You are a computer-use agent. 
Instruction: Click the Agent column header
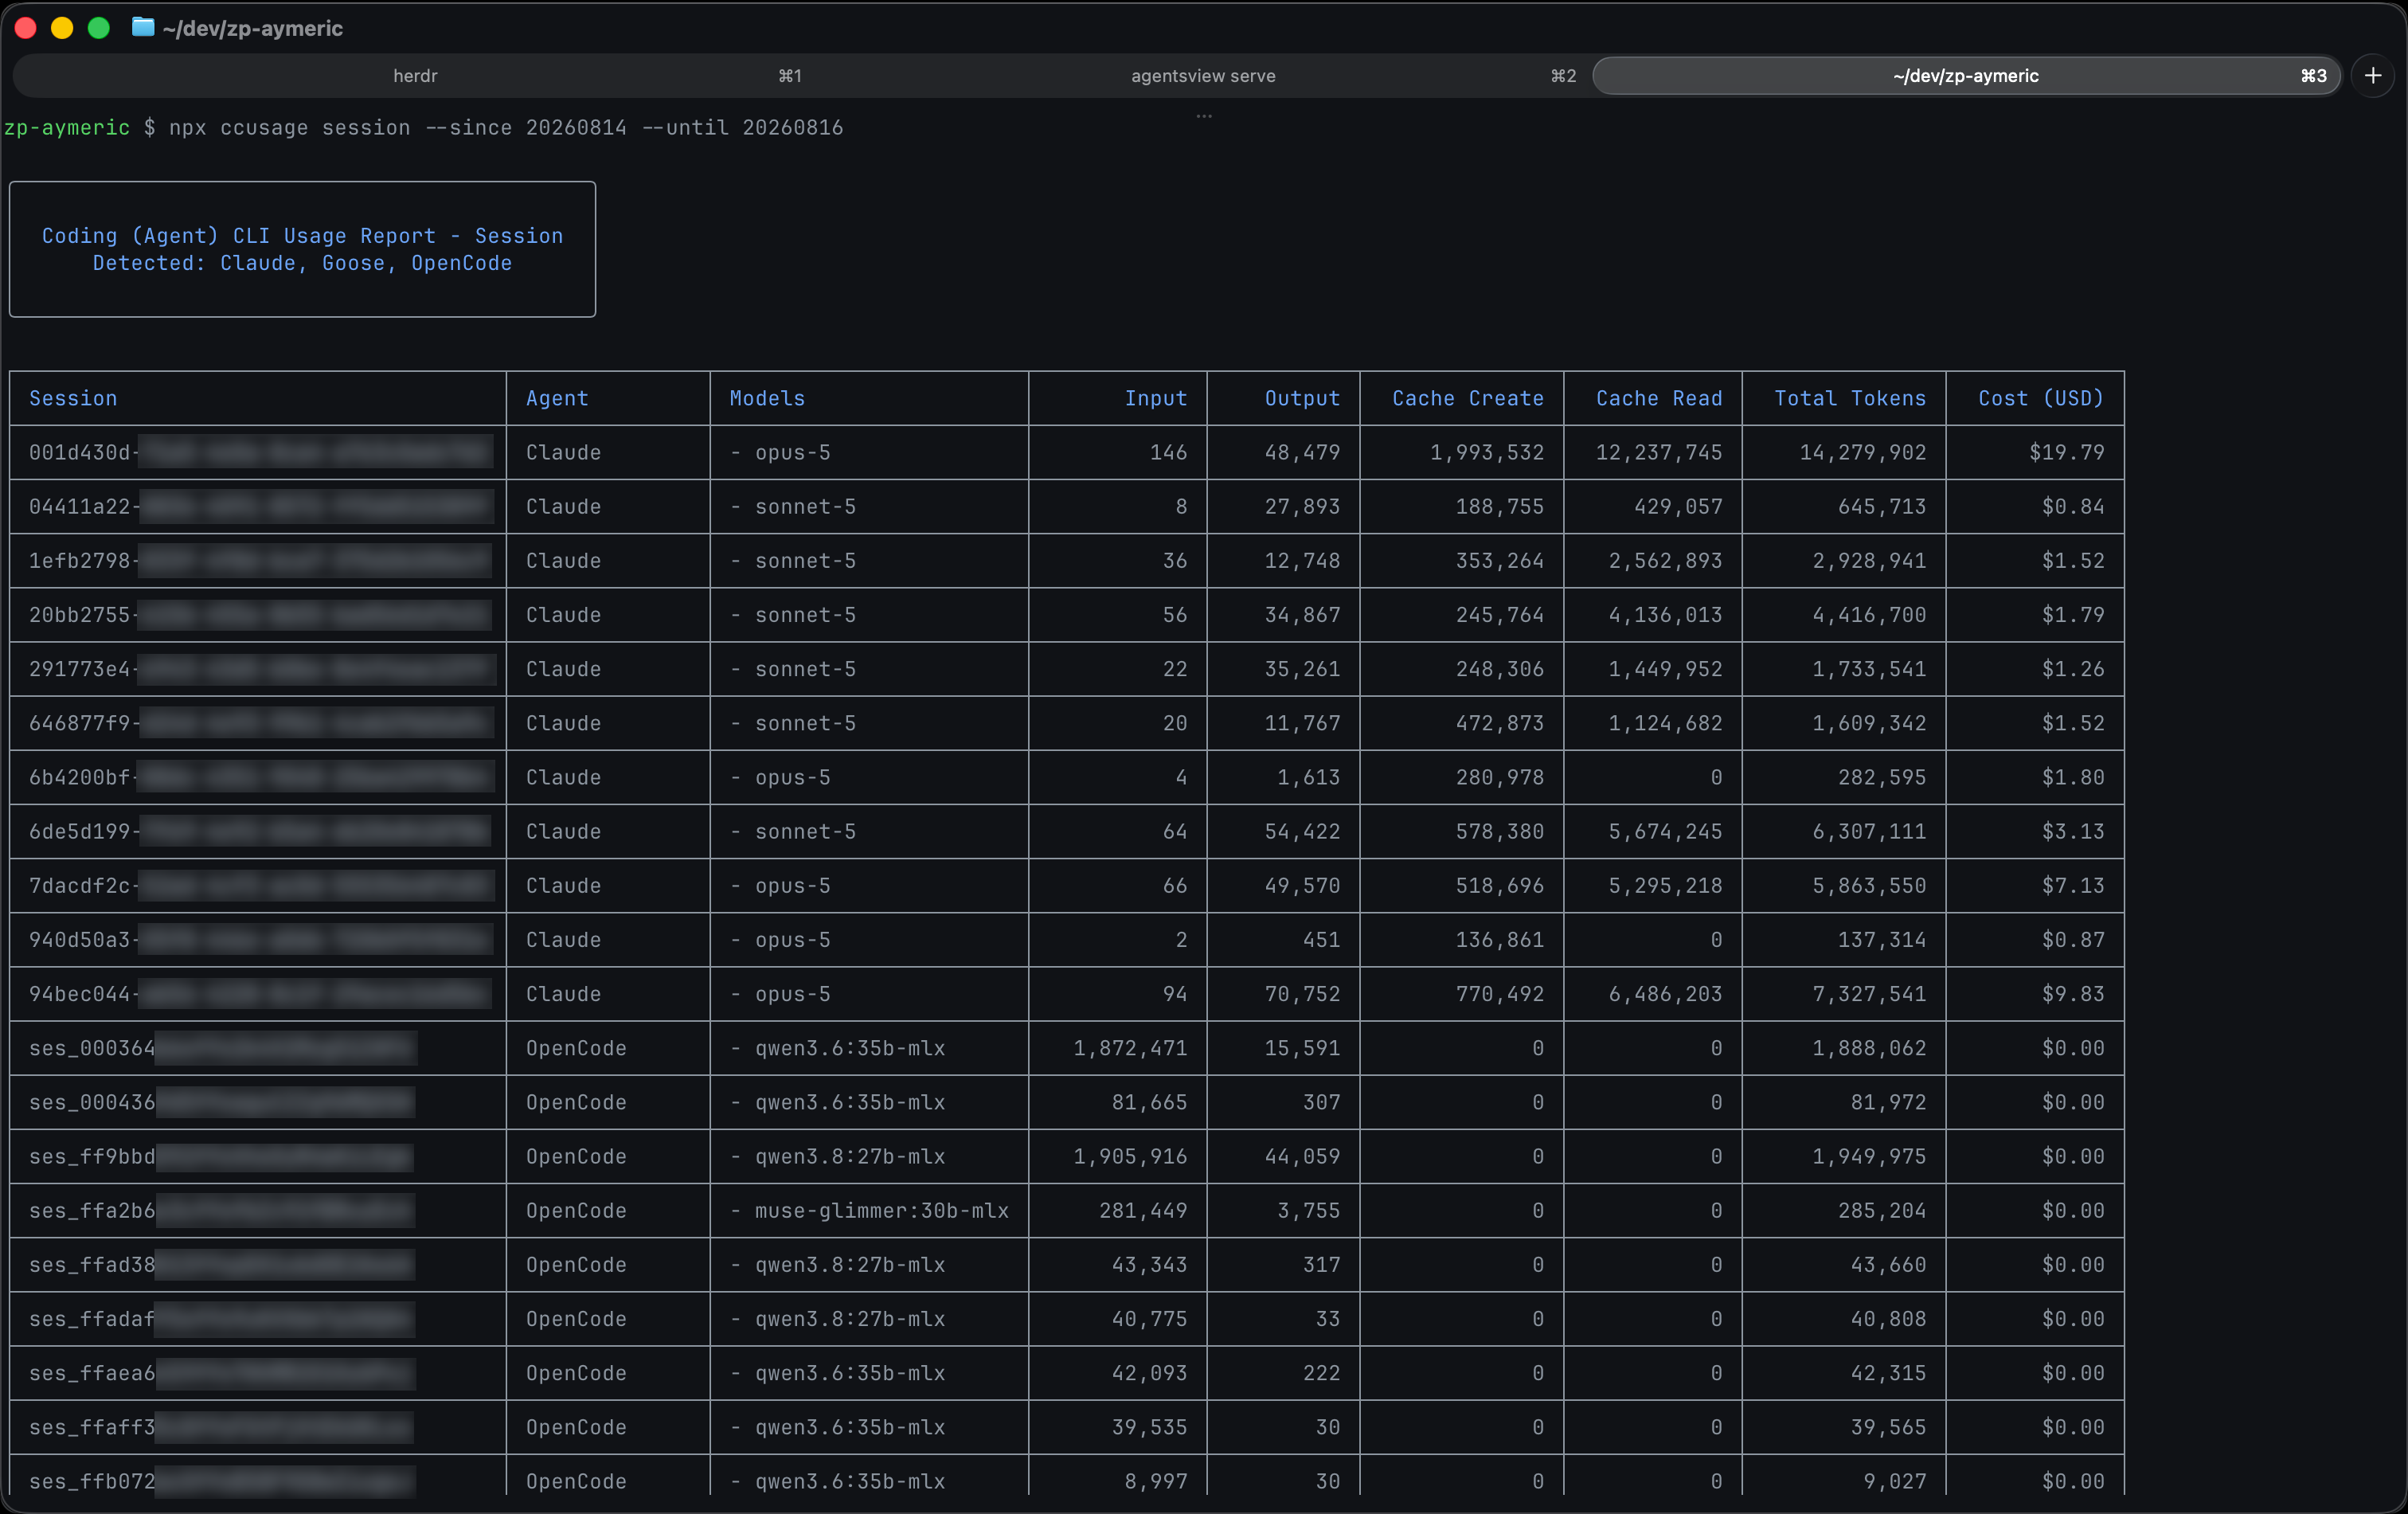tap(557, 398)
